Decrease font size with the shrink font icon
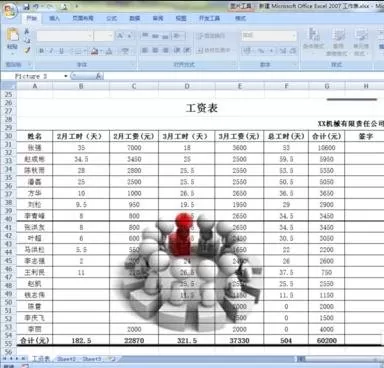Viewport: 384px width, 368px height. click(130, 36)
